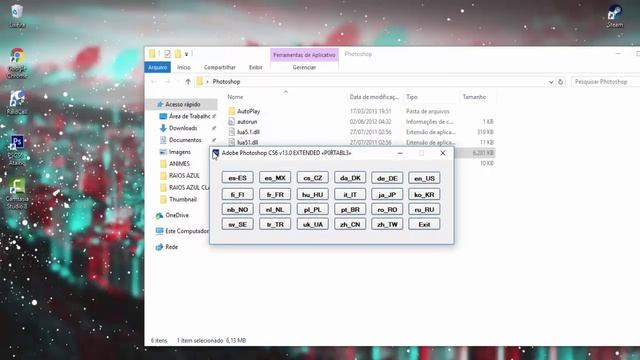Open the Recycle Bin desktop icon
This screenshot has width=640, height=360.
pyautogui.click(x=17, y=16)
